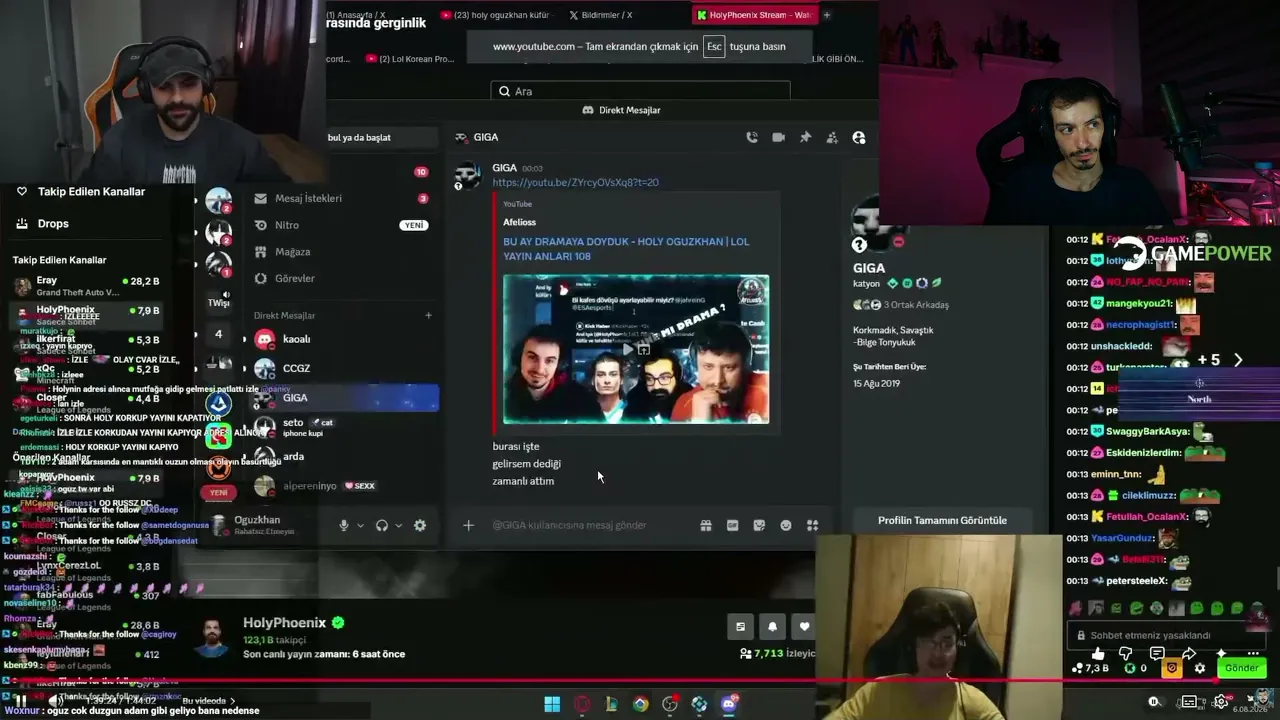Open the Nitro page

[341, 225]
